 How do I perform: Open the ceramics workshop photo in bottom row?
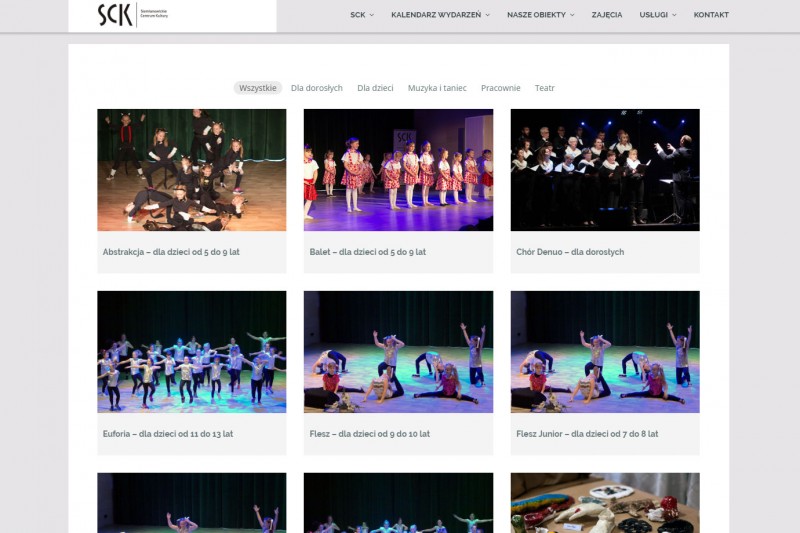605,503
